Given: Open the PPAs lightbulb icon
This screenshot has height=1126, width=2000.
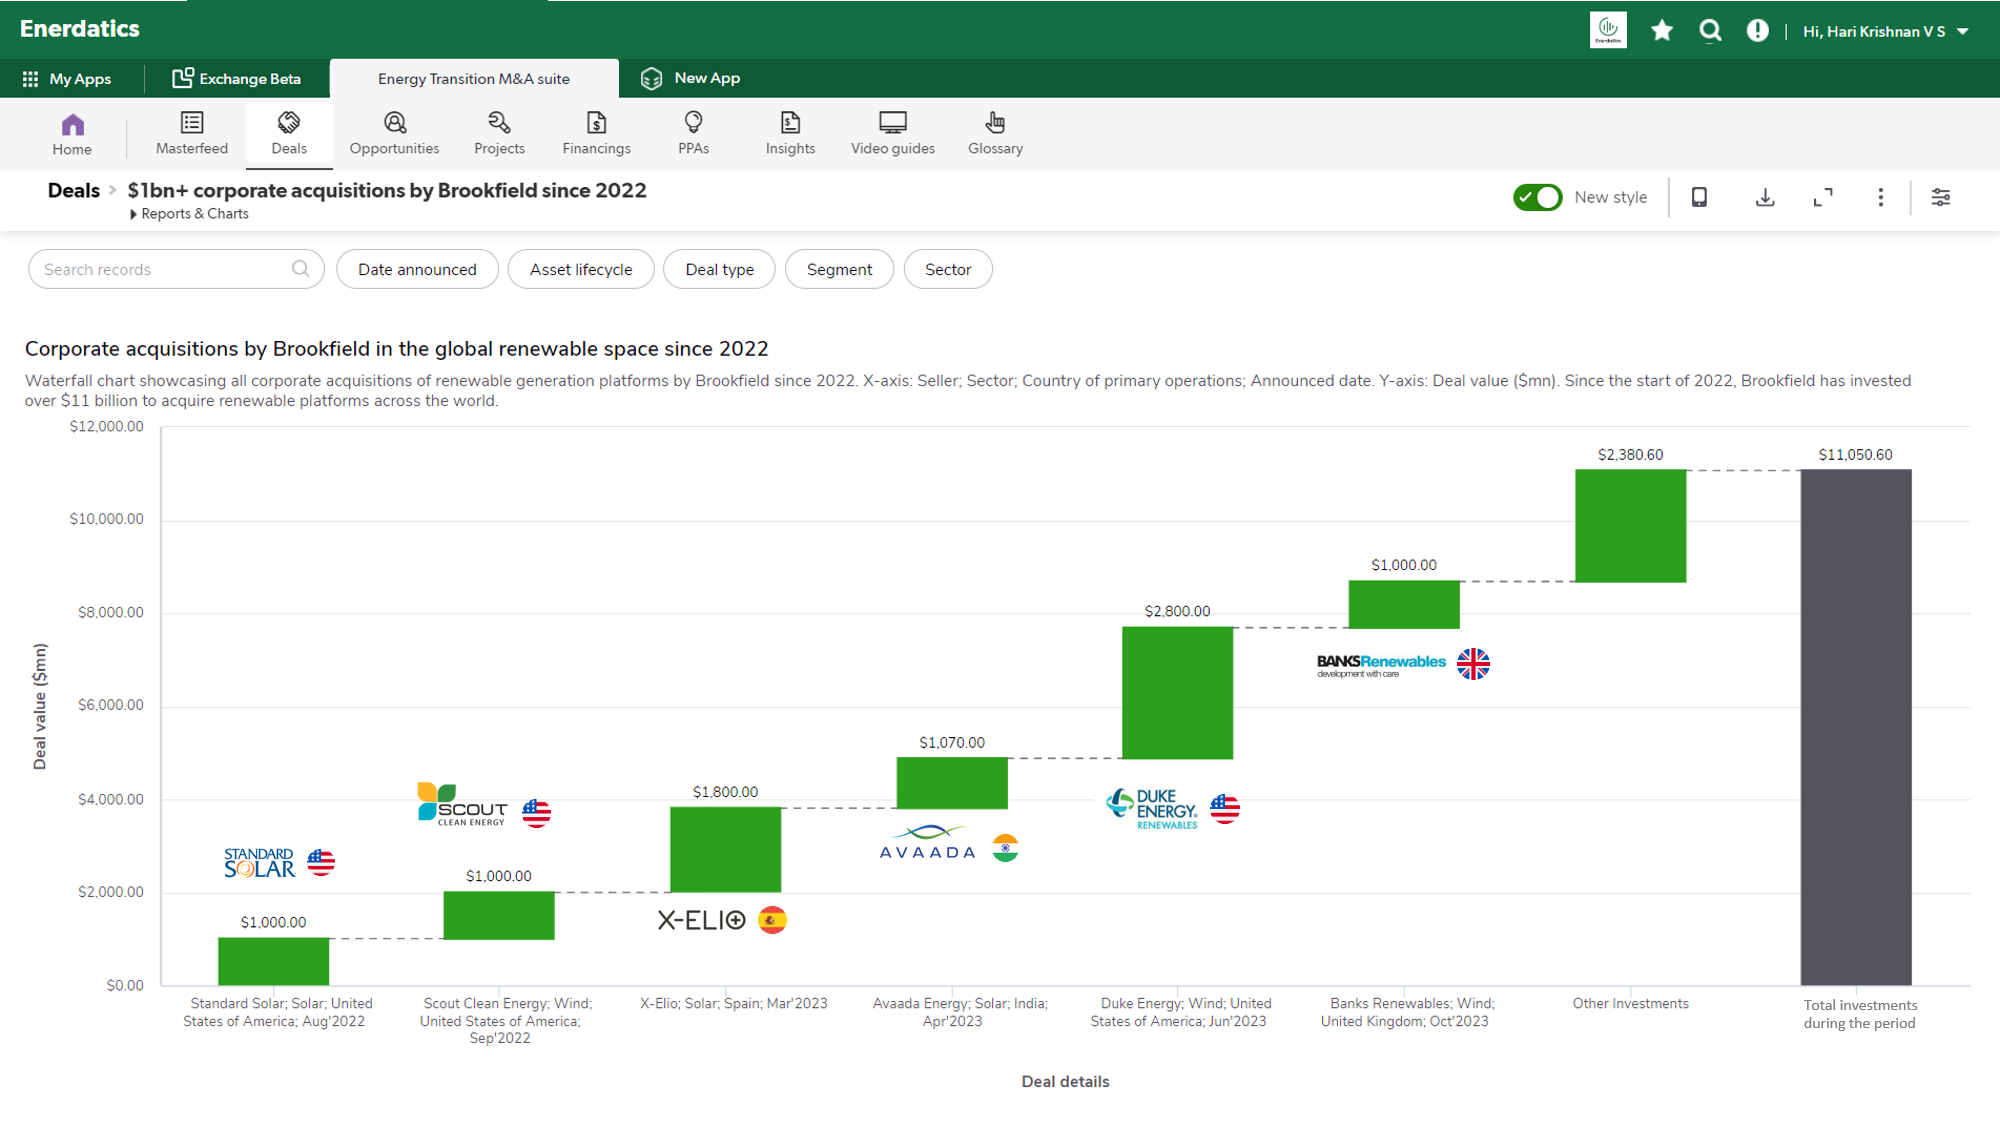Looking at the screenshot, I should pyautogui.click(x=693, y=123).
